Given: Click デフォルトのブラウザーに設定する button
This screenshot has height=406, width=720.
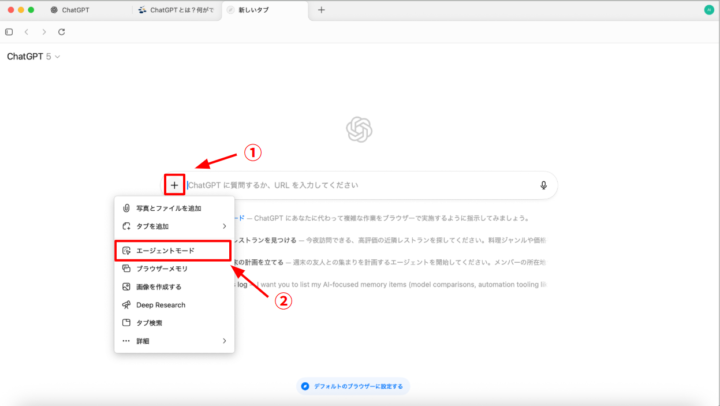Looking at the screenshot, I should (355, 386).
